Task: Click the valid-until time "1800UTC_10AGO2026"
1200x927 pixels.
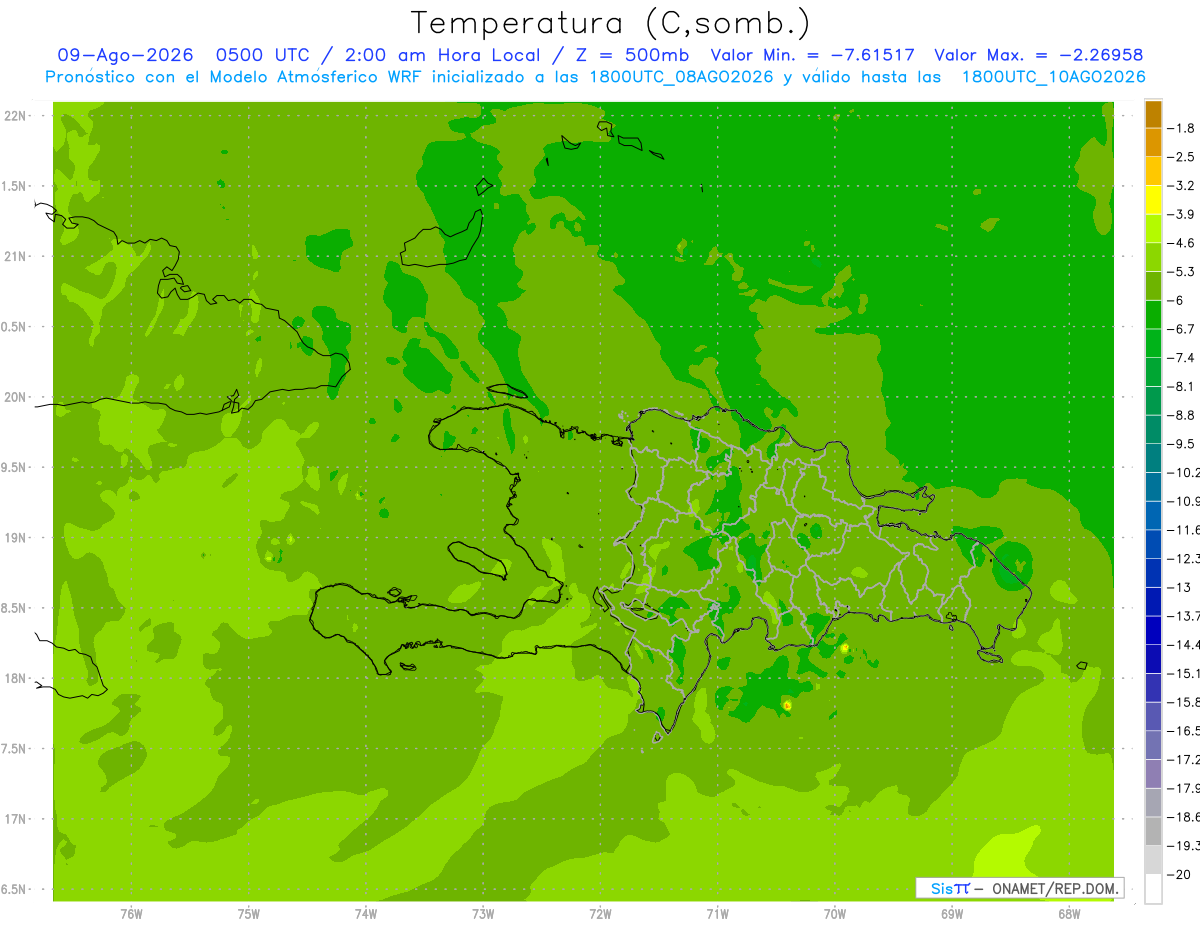Action: coord(1053,77)
